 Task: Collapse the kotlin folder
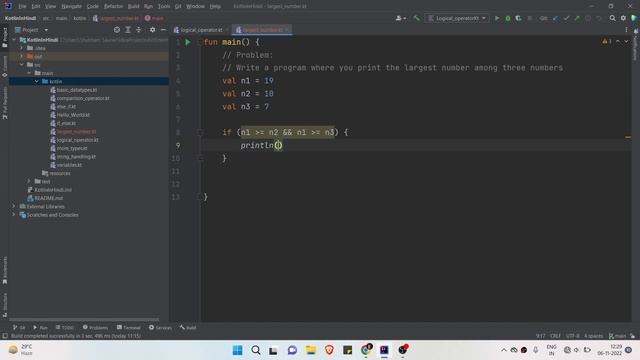point(37,81)
